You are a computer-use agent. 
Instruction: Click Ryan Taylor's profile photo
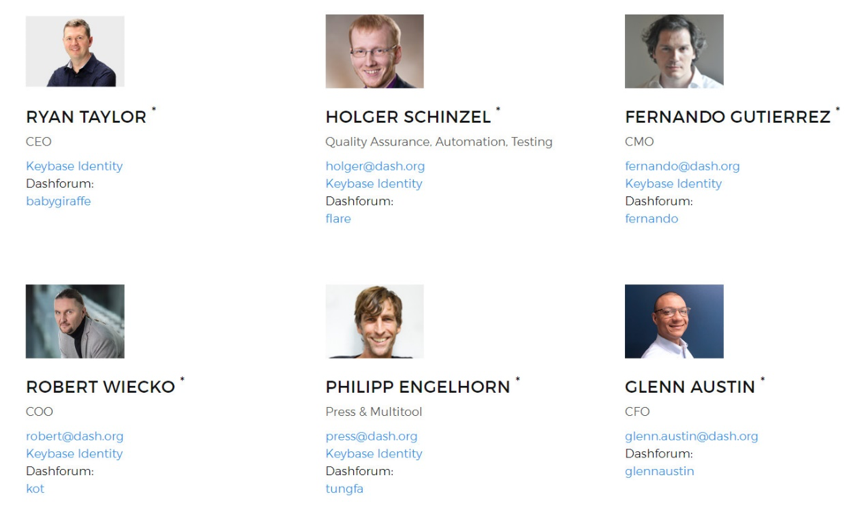(75, 51)
